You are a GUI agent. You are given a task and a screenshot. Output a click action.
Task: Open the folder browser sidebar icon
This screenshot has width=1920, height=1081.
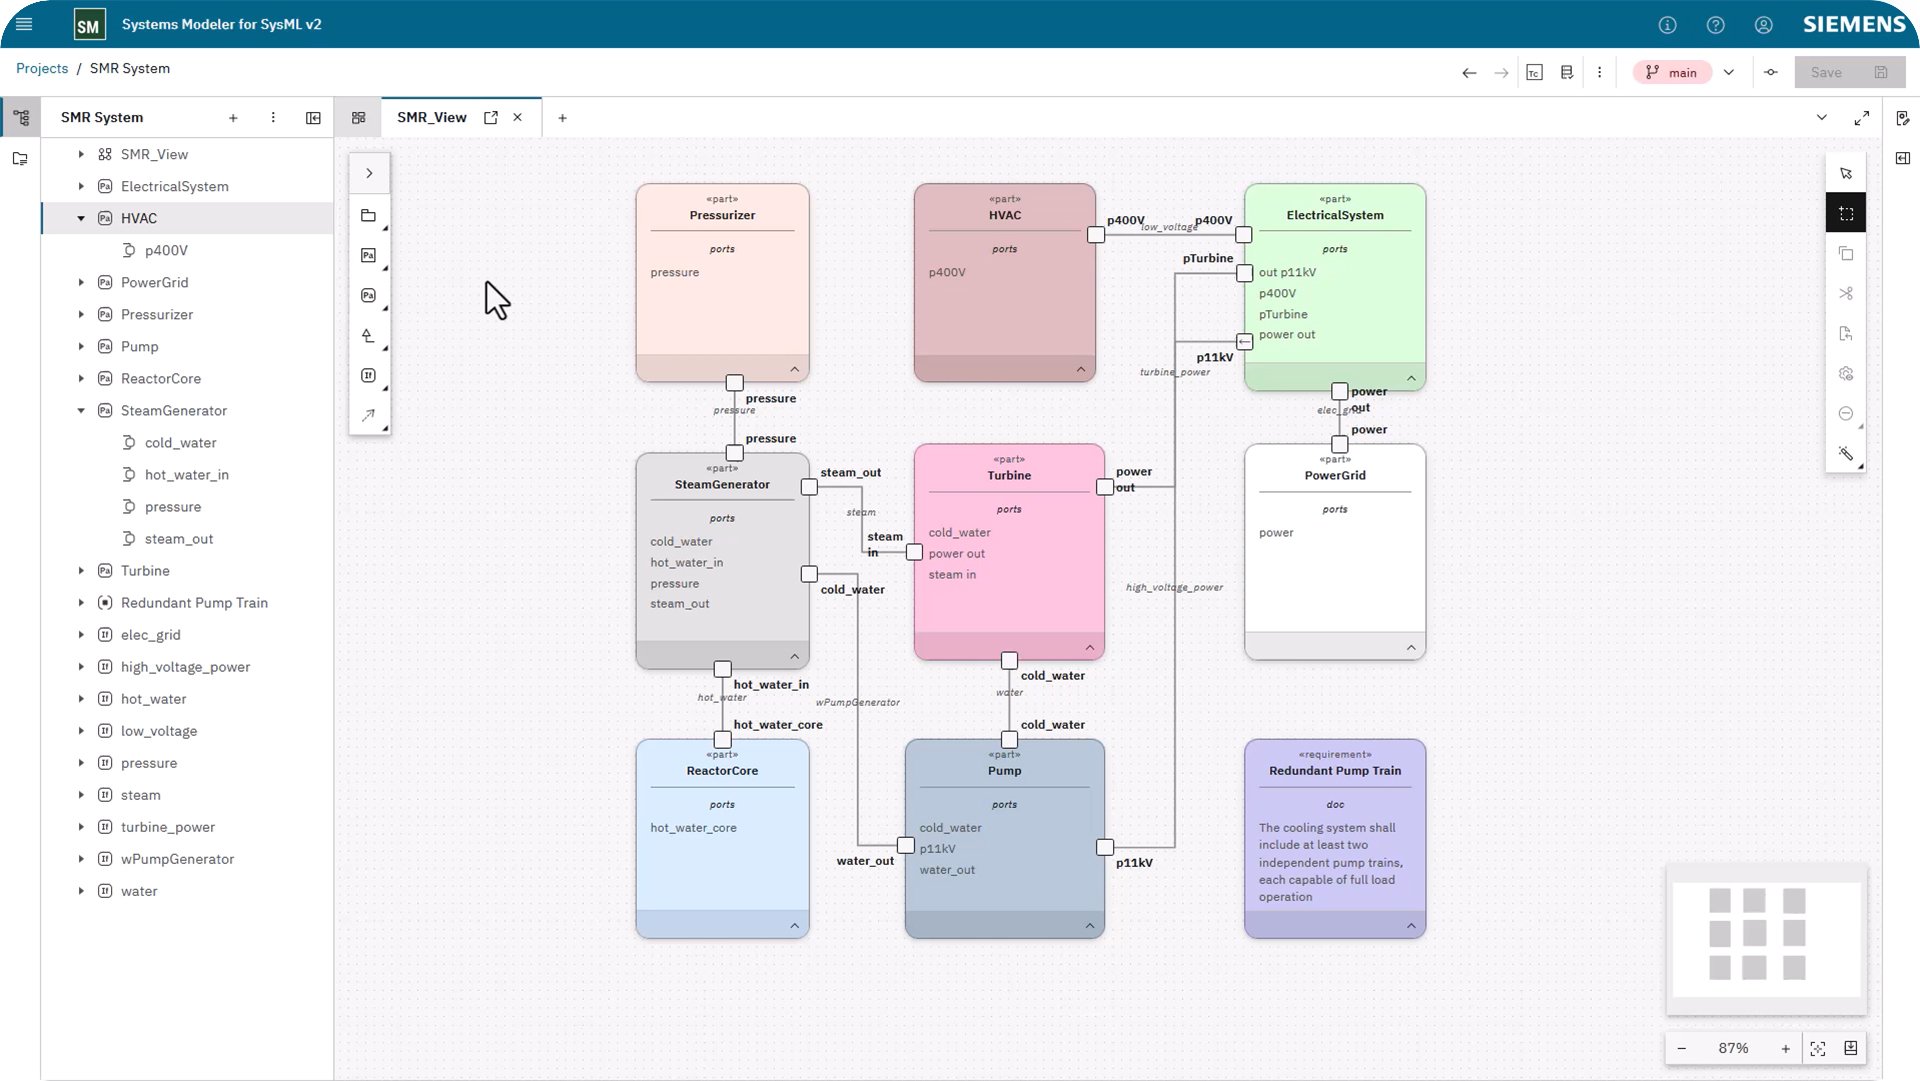[x=20, y=159]
